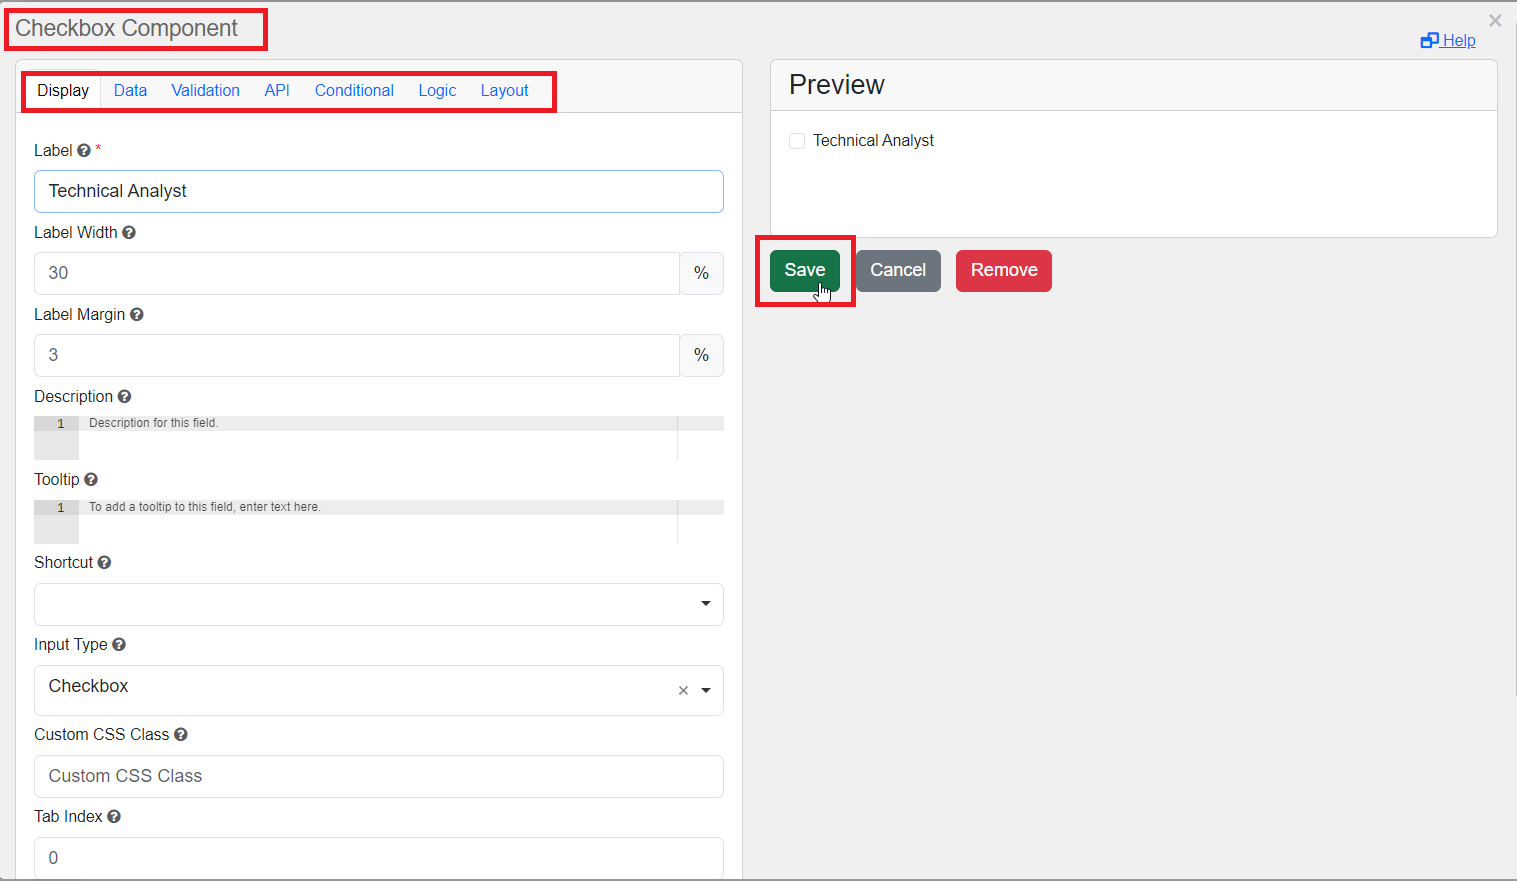This screenshot has width=1517, height=881.
Task: Click into the Tab Index field
Action: click(379, 858)
